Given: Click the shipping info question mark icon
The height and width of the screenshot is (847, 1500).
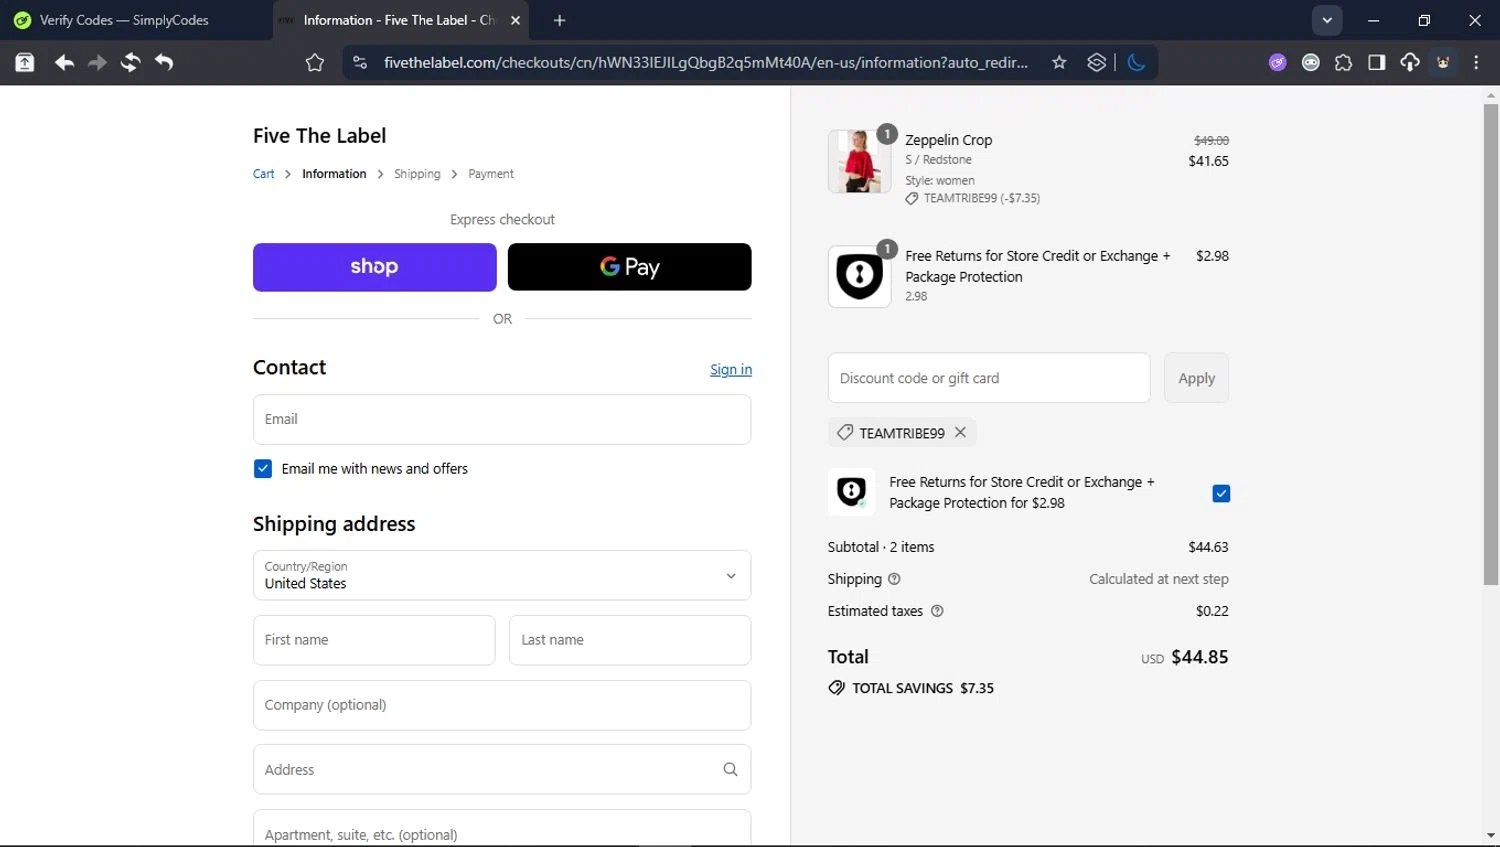Looking at the screenshot, I should 894,579.
